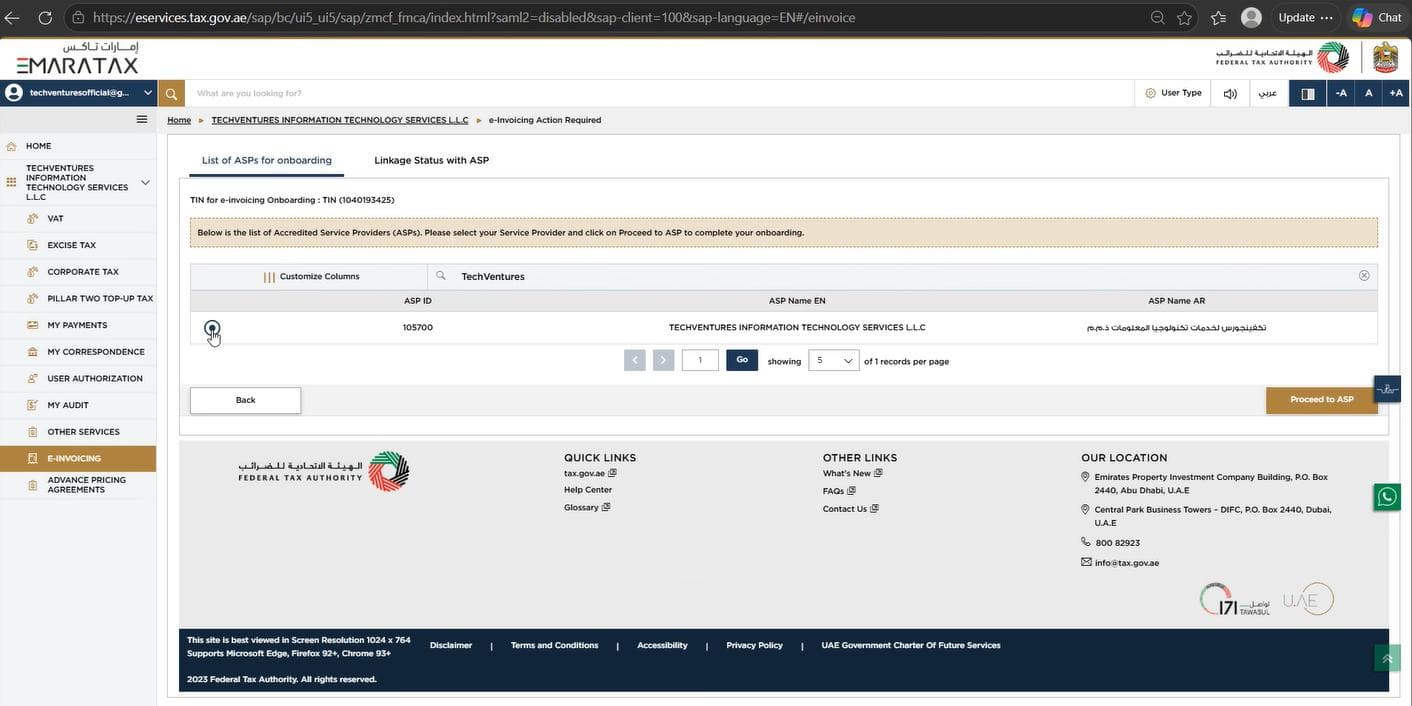1412x706 pixels.
Task: Click the accessibility sign-language side tab
Action: [x=1387, y=389]
